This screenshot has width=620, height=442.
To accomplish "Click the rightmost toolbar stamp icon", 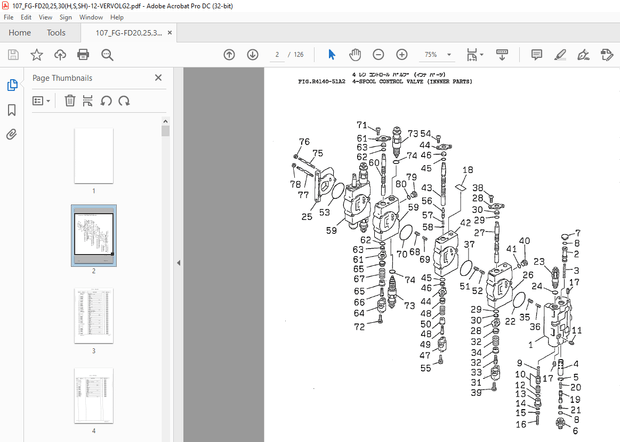I will coord(607,55).
